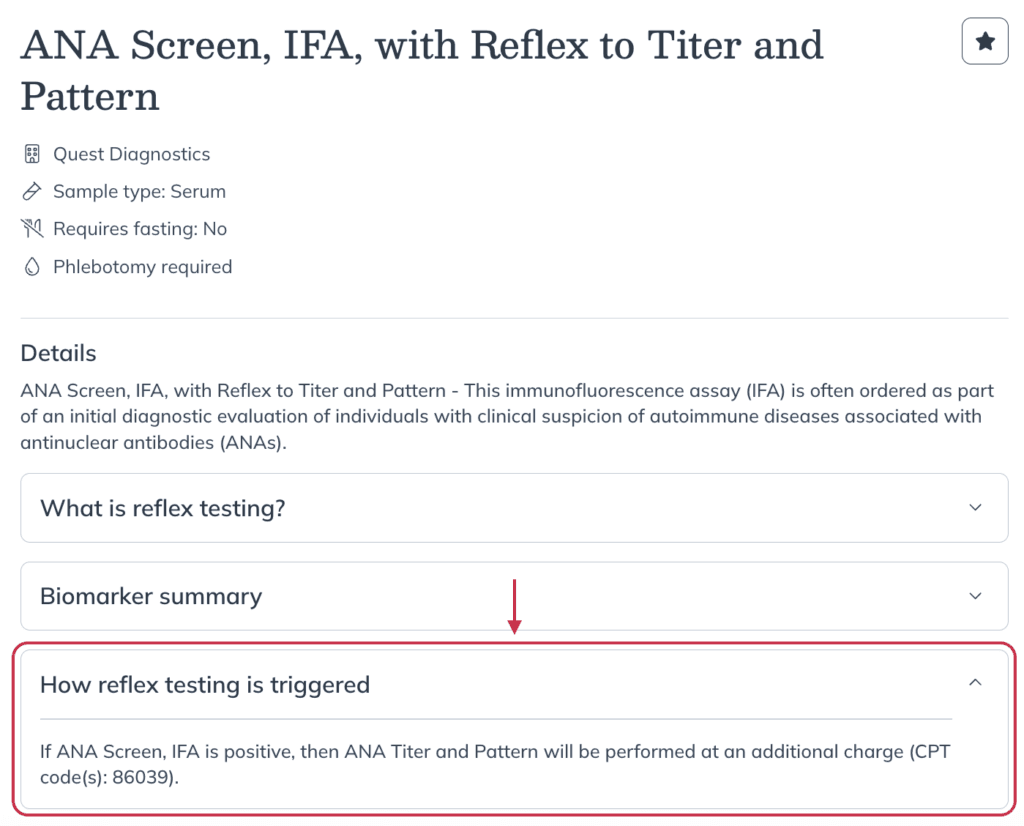Click the star favorite button
The image size is (1024, 826).
(985, 41)
